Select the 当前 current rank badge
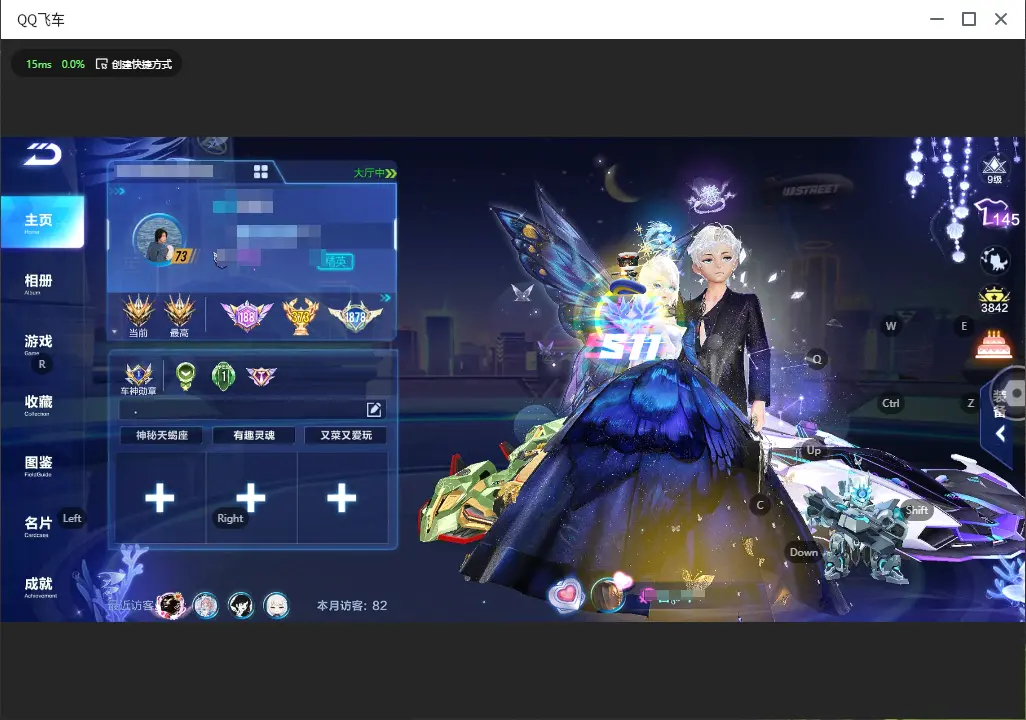 point(139,315)
